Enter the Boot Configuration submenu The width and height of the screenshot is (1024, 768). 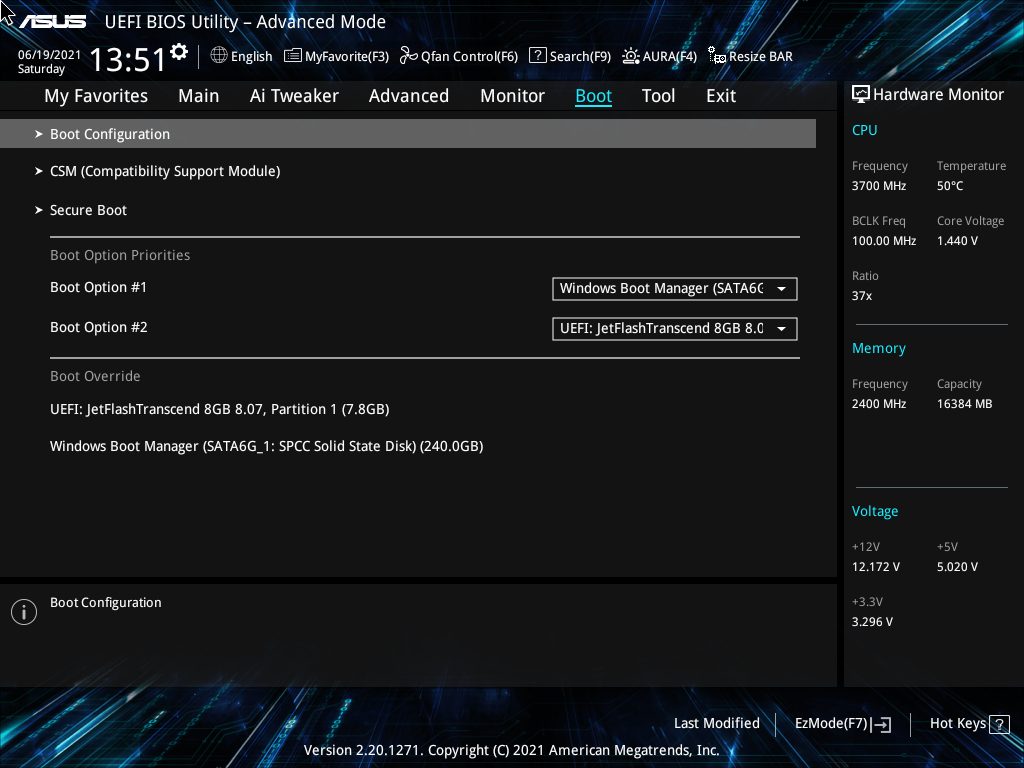[x=110, y=133]
